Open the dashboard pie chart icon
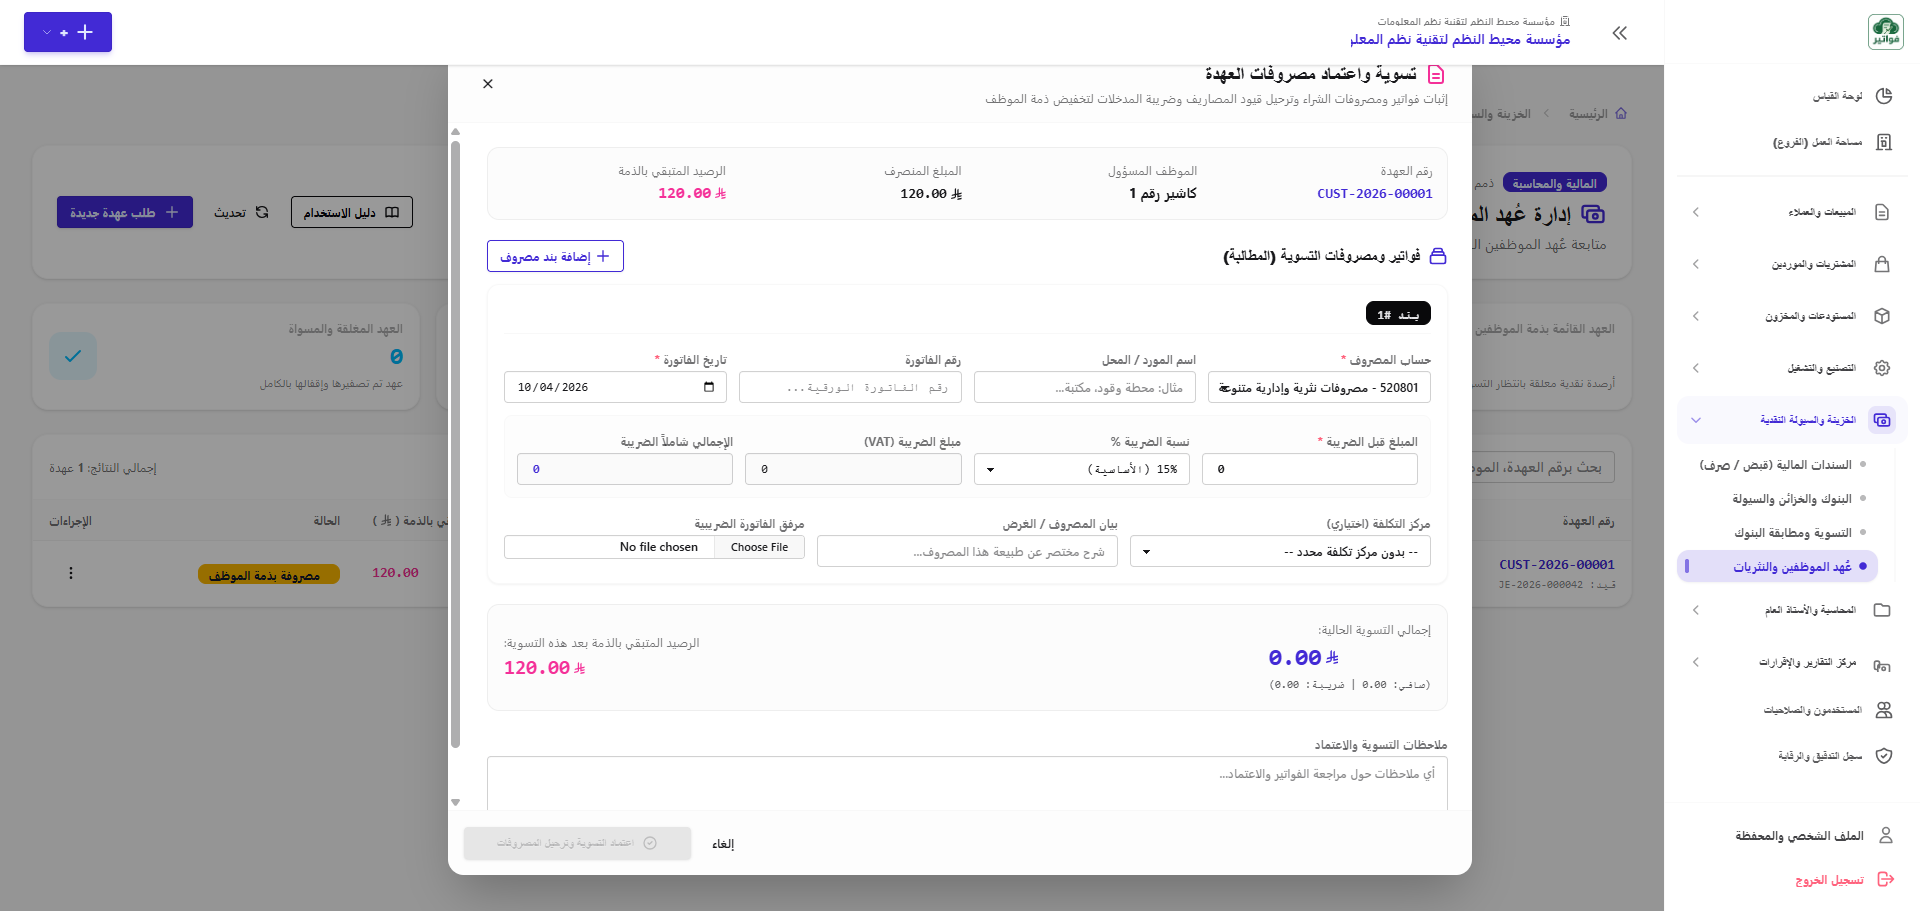Screen dimensions: 1920x911 click(x=1884, y=96)
